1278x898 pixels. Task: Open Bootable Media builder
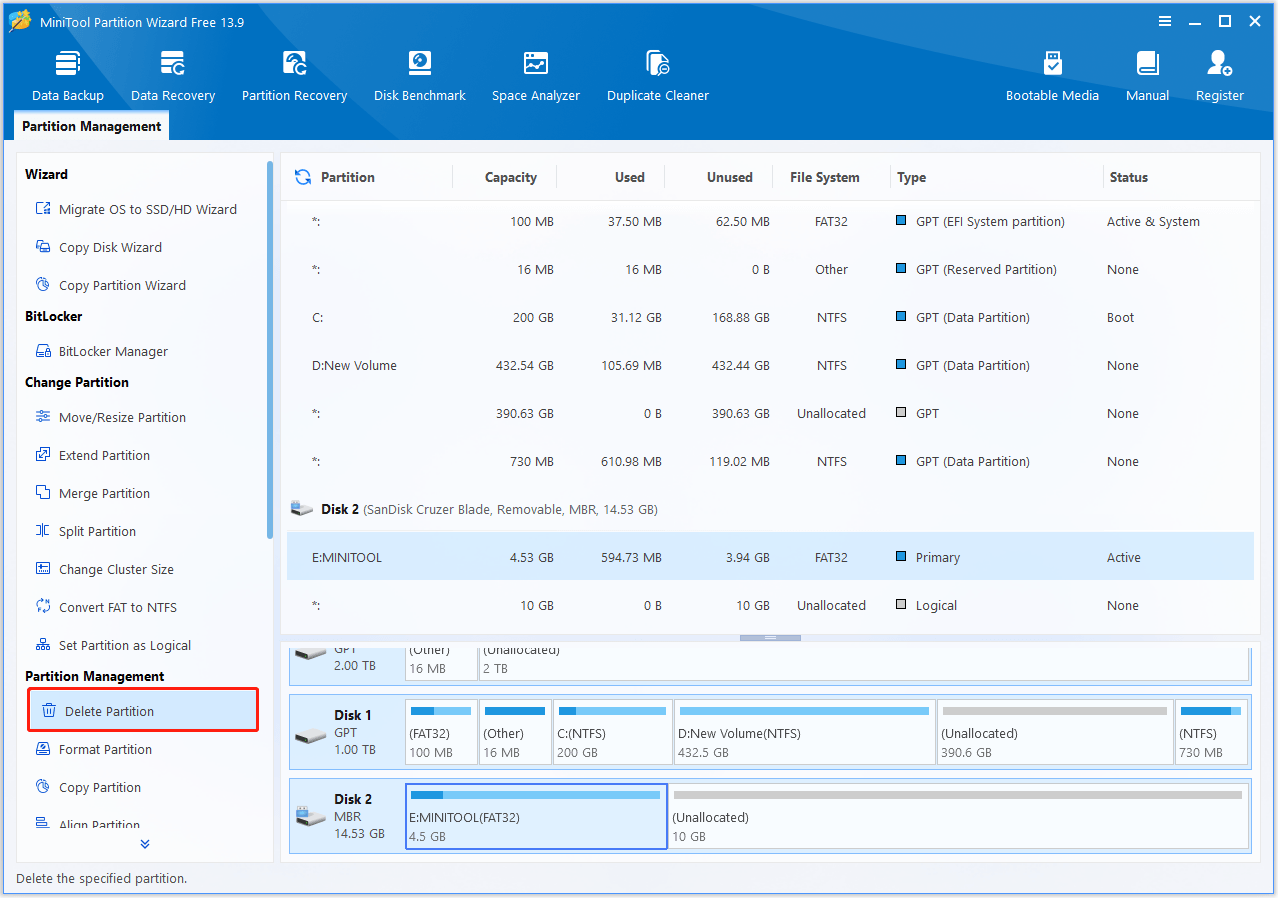pos(1052,76)
